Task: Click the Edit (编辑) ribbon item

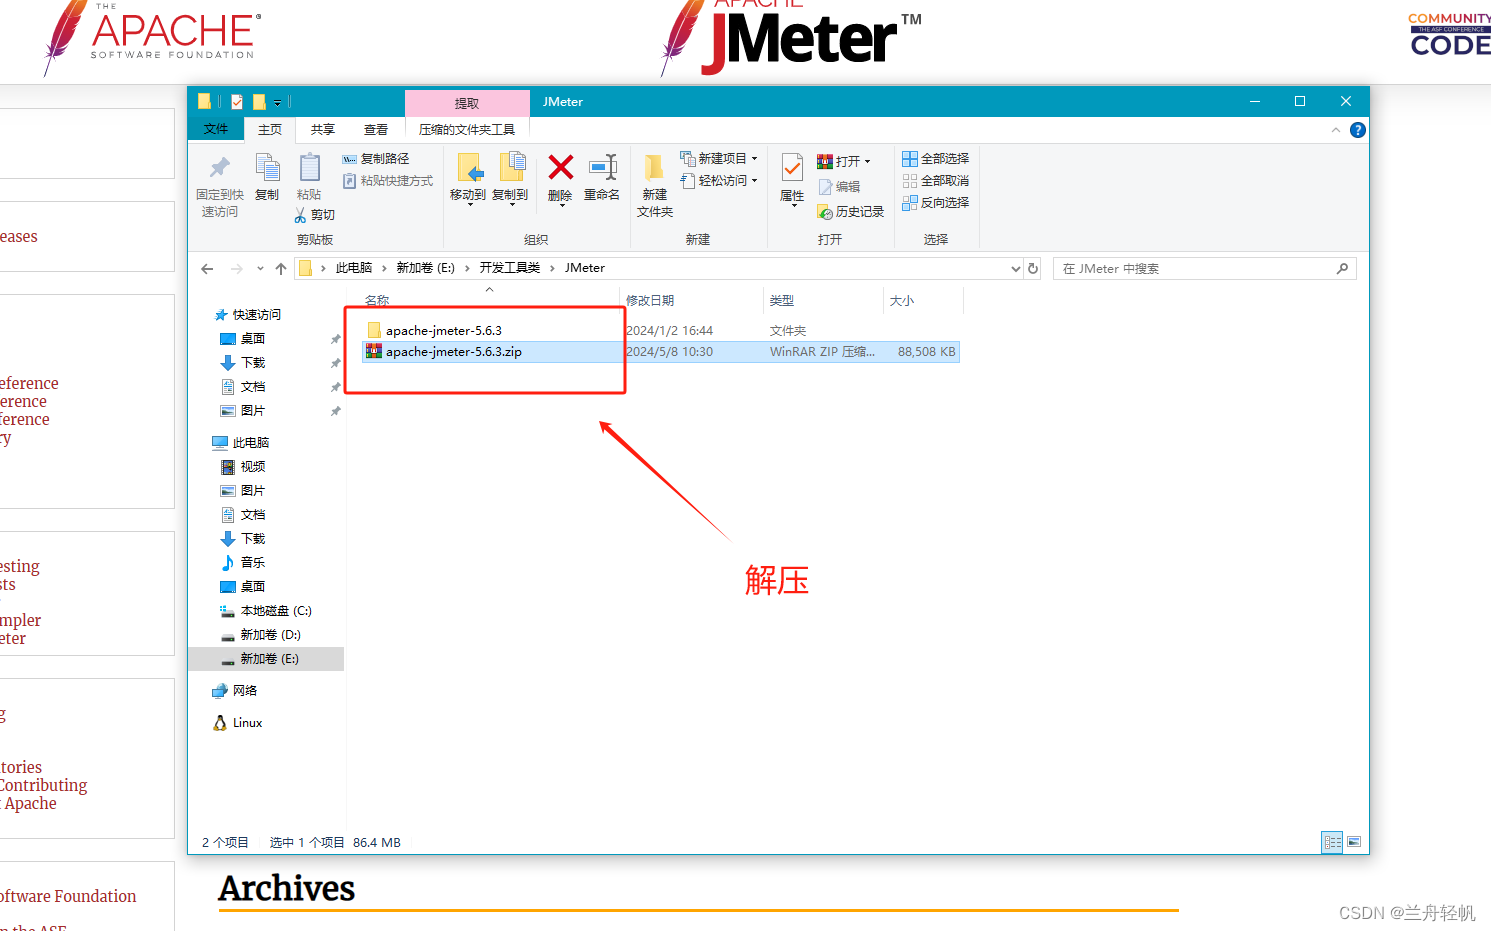Action: pyautogui.click(x=839, y=187)
